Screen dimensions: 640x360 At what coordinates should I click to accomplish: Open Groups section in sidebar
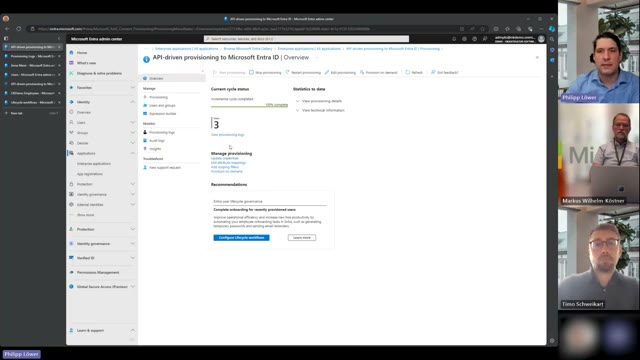(82, 133)
